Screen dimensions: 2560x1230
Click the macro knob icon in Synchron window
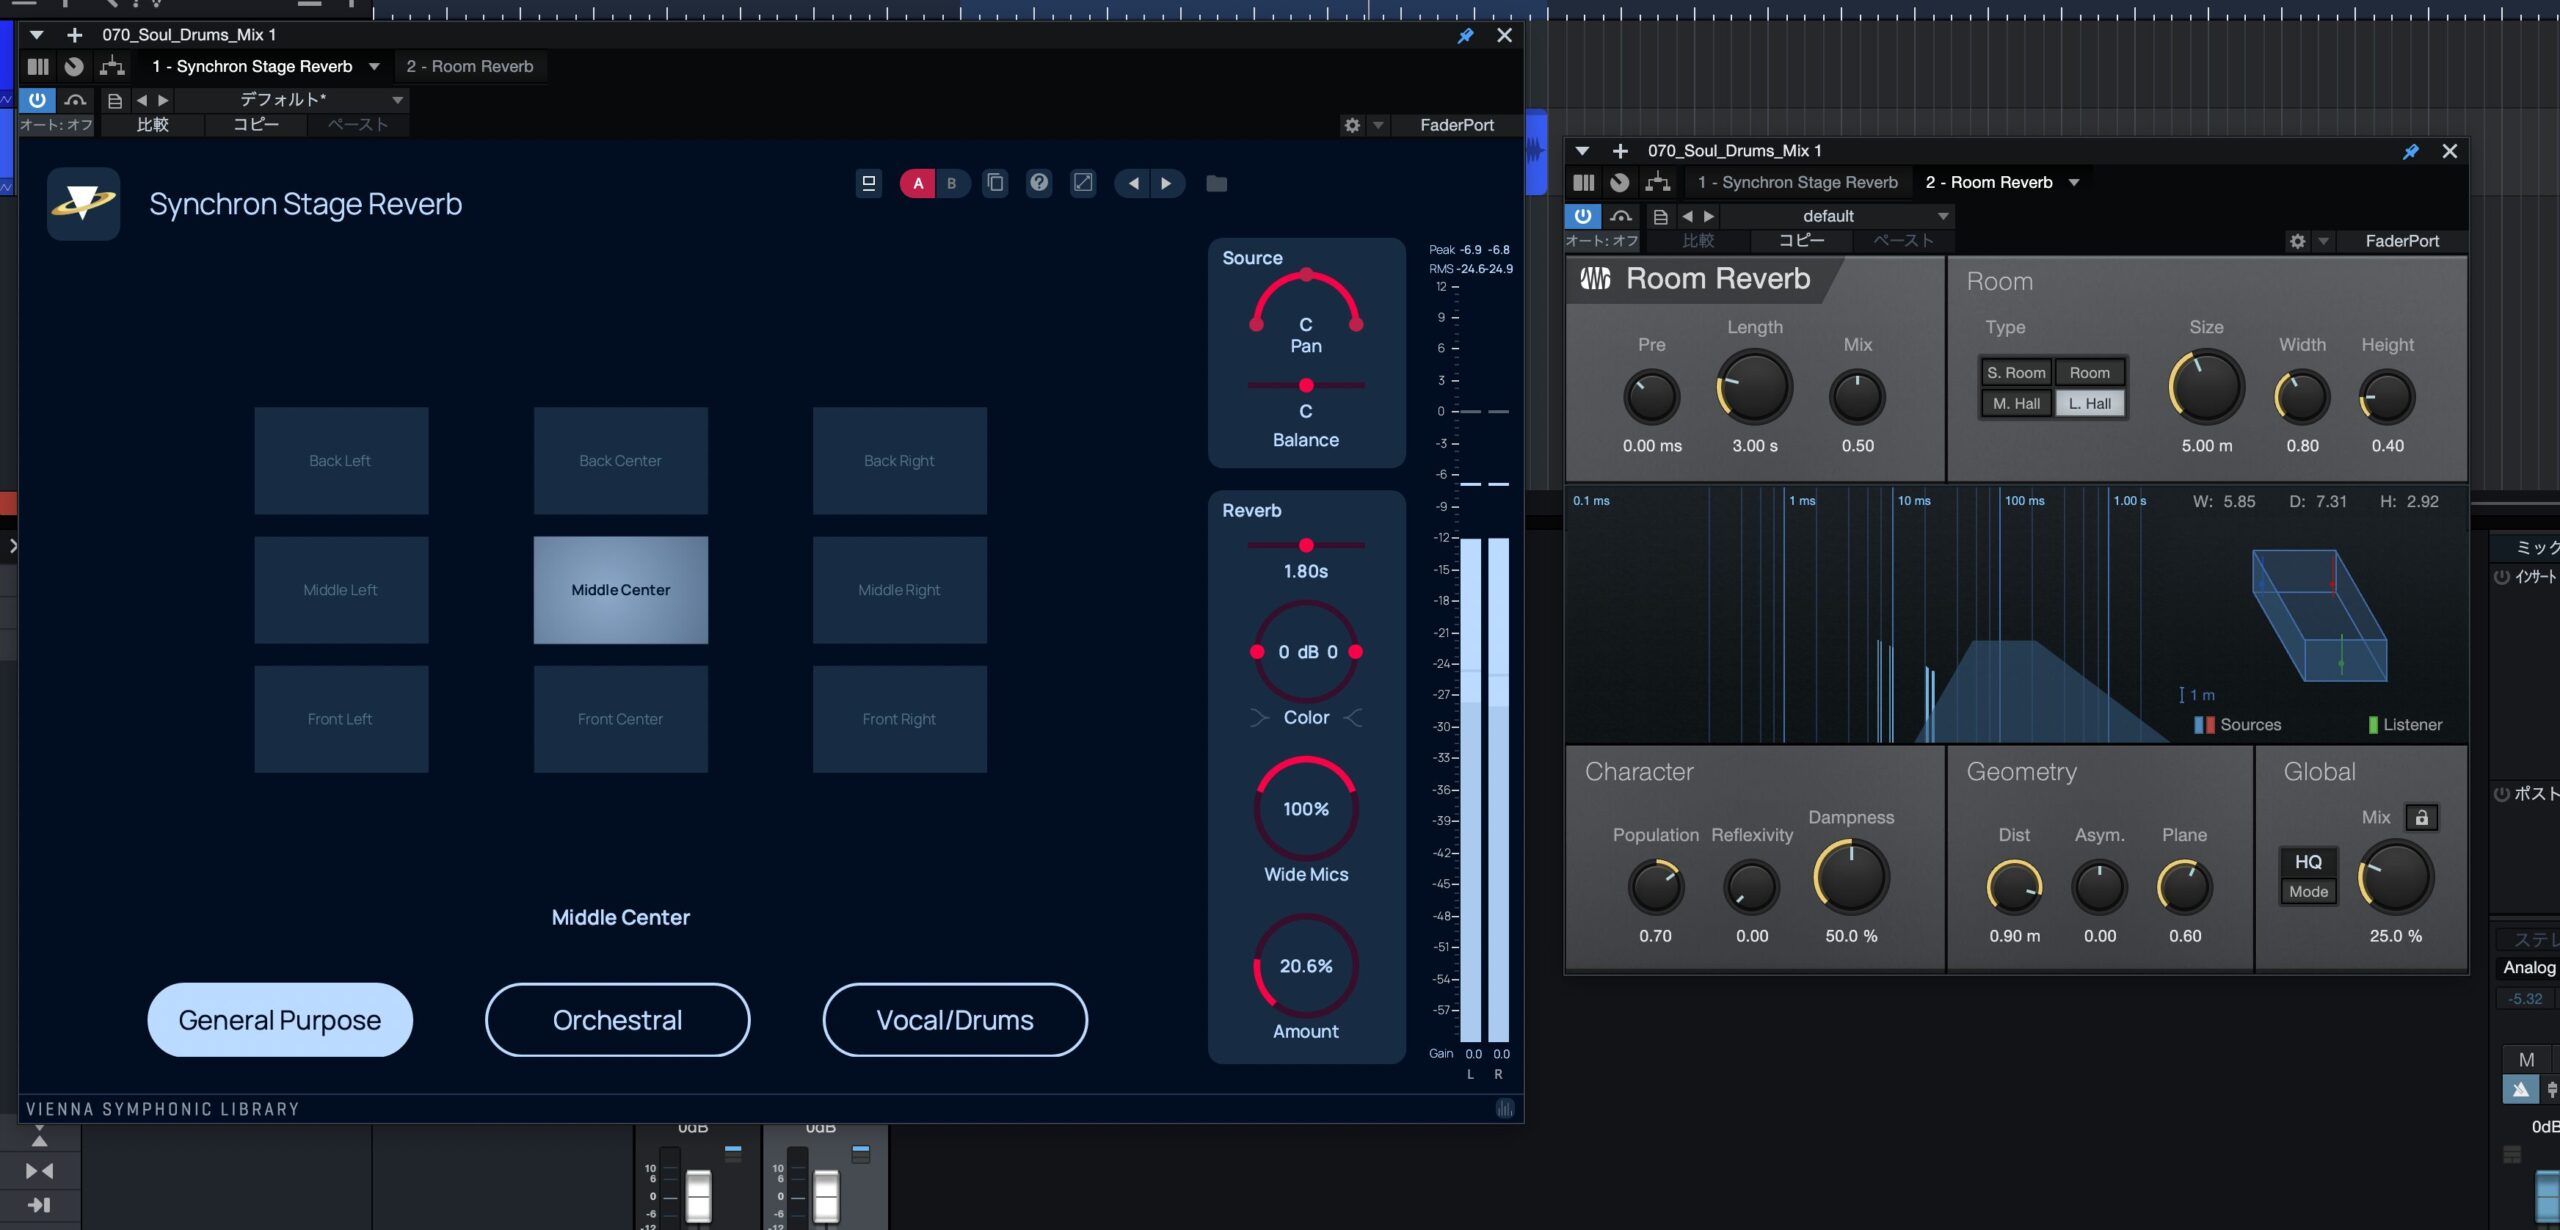(74, 66)
